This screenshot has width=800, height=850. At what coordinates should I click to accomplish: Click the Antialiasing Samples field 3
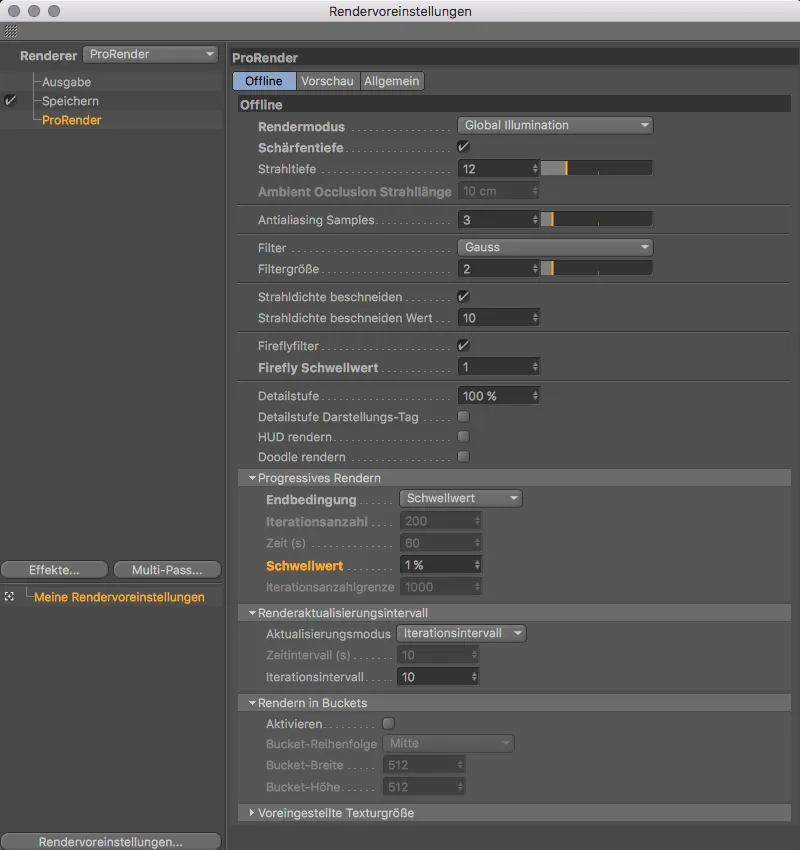coord(499,220)
